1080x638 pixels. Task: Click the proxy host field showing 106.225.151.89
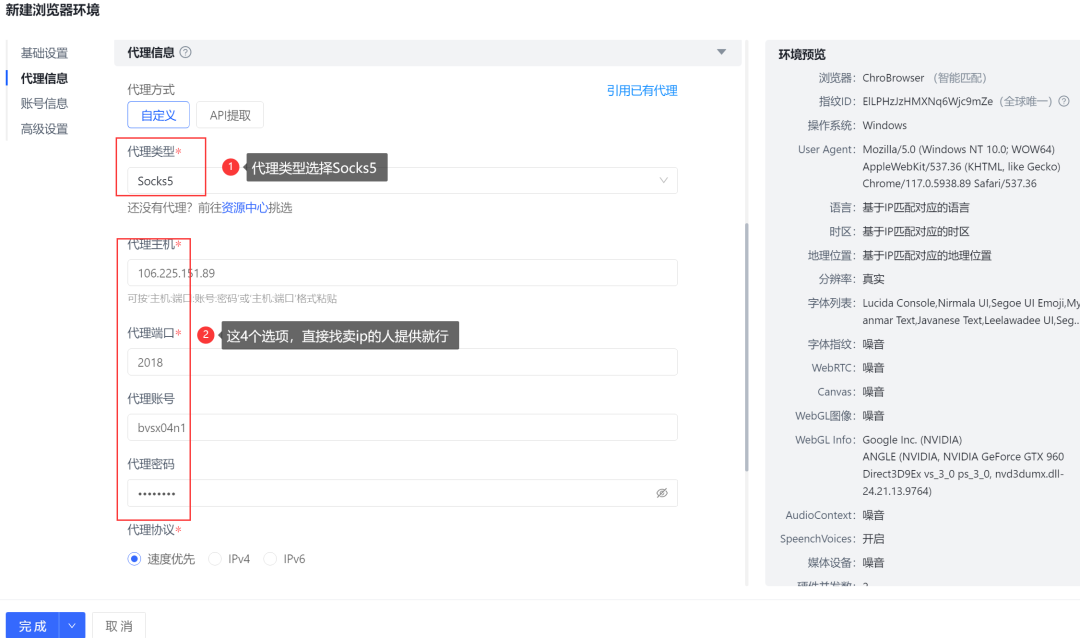(x=400, y=272)
